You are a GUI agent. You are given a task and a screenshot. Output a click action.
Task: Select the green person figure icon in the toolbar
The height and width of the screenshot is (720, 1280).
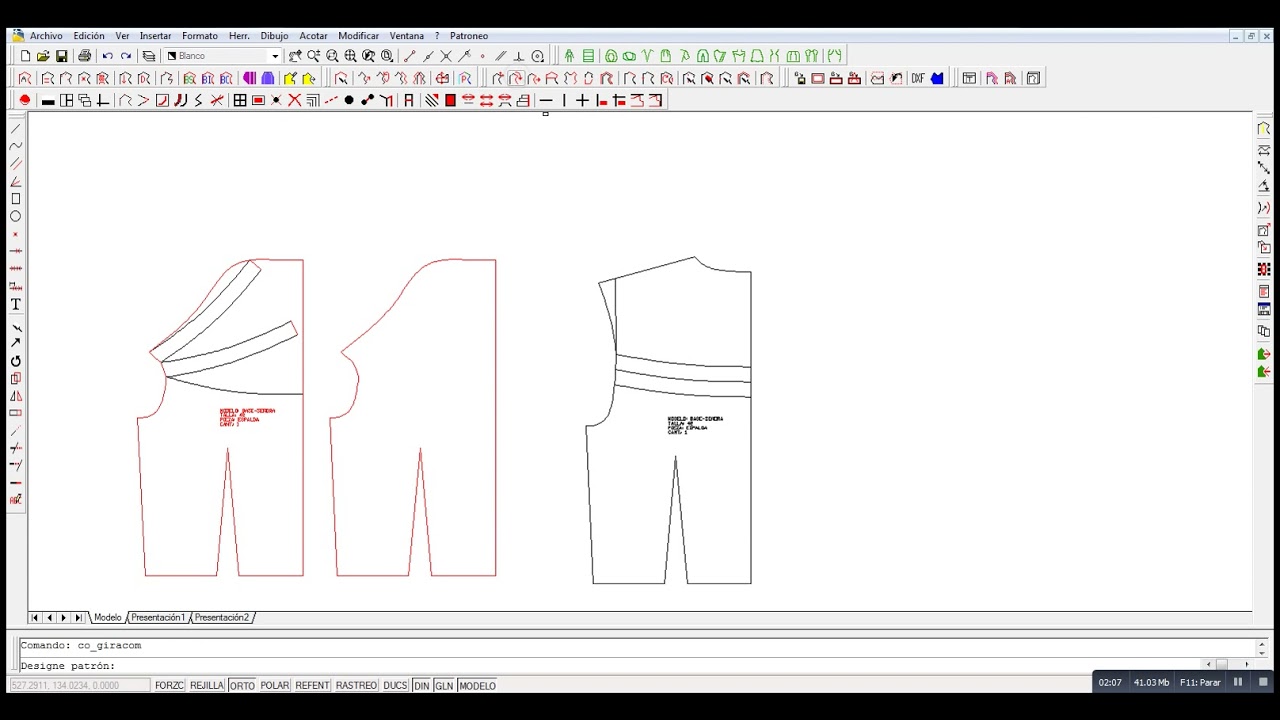(x=569, y=56)
